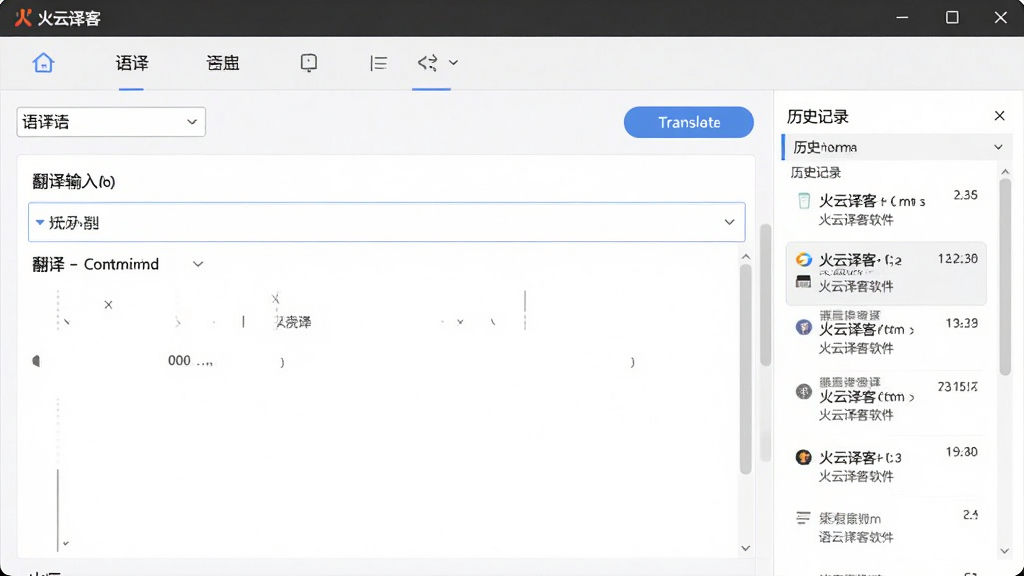
Task: Click the purple round icon on the 13:39 entry
Action: pyautogui.click(x=804, y=327)
